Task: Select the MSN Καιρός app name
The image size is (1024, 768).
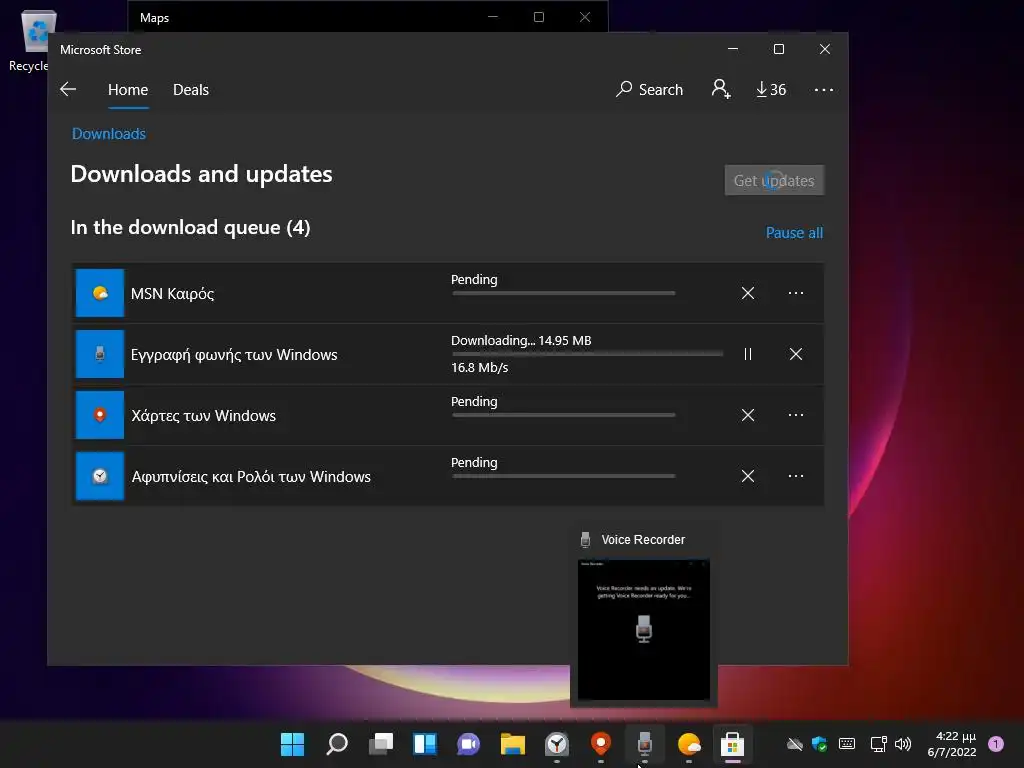Action: click(x=172, y=294)
